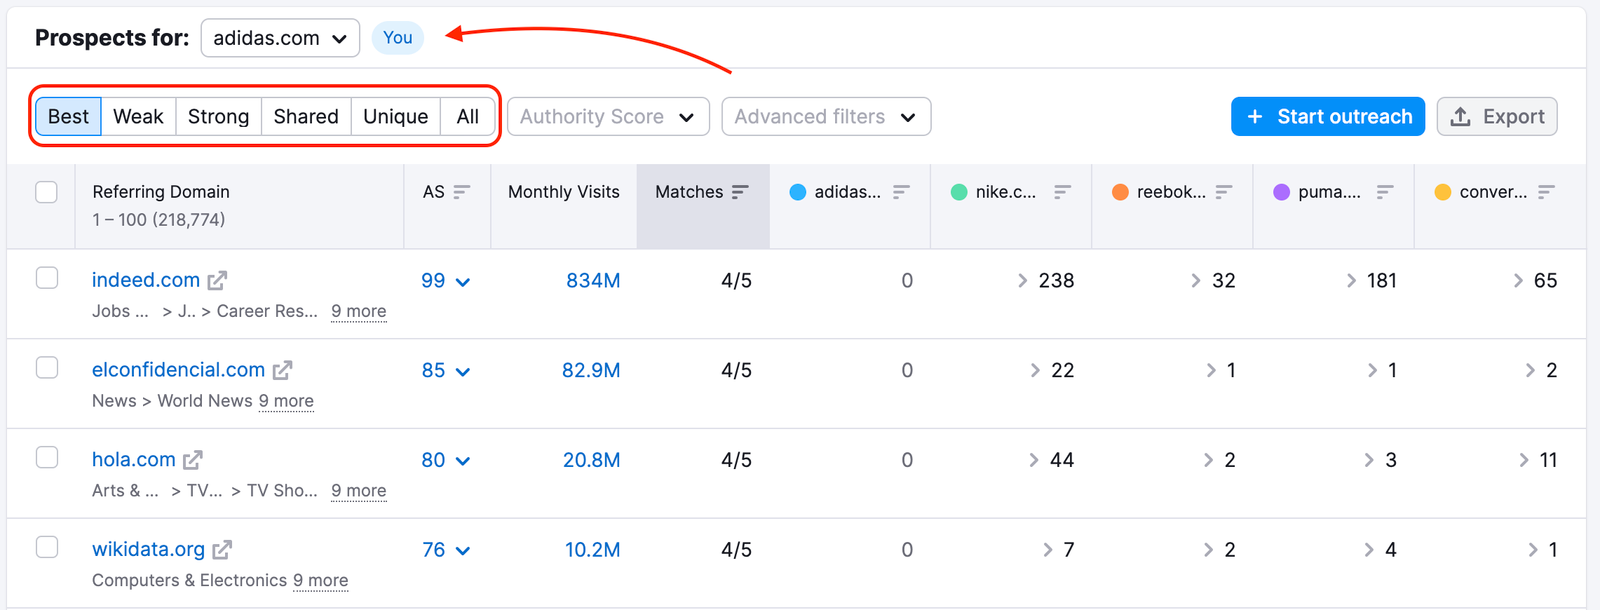This screenshot has width=1600, height=610.
Task: Show 9 more categories for wikidata.org
Action: pos(321,581)
